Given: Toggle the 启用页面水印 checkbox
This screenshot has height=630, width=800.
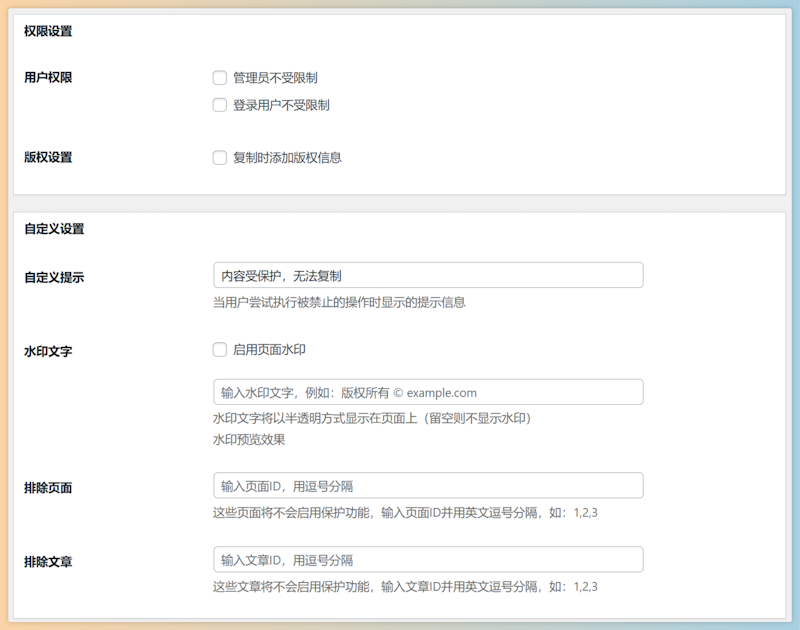Looking at the screenshot, I should [x=220, y=350].
